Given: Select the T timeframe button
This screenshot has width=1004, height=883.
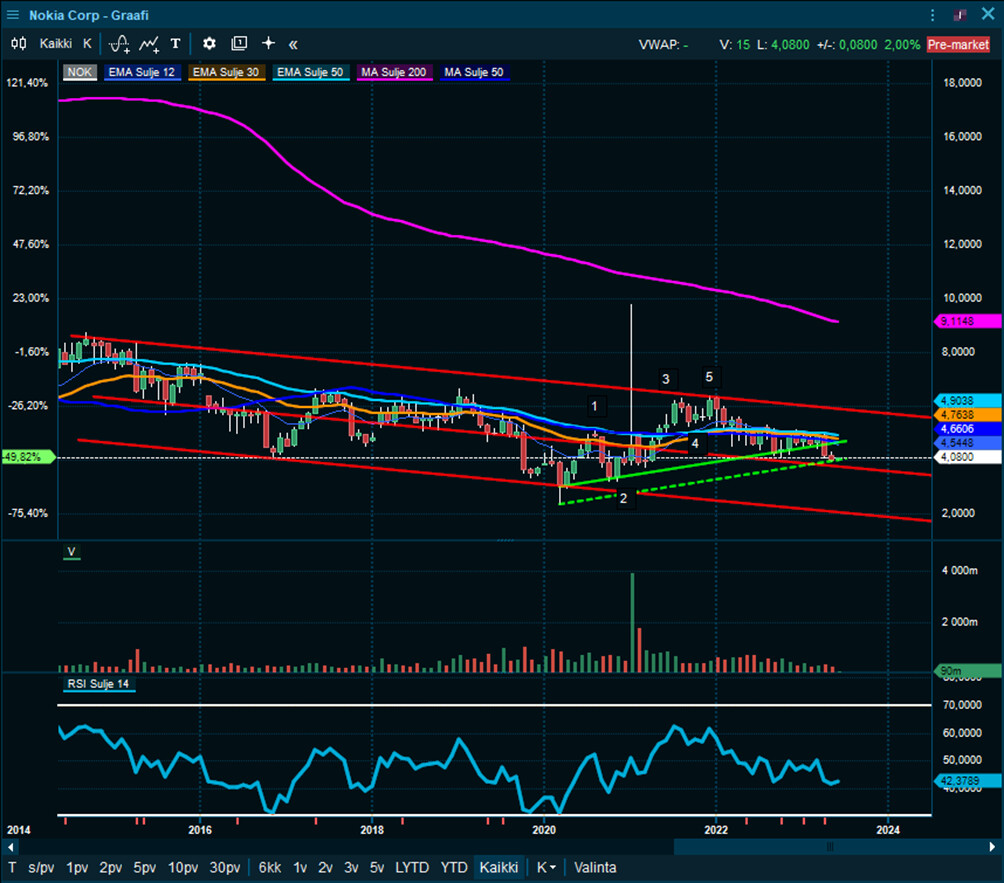Looking at the screenshot, I should click(x=12, y=868).
